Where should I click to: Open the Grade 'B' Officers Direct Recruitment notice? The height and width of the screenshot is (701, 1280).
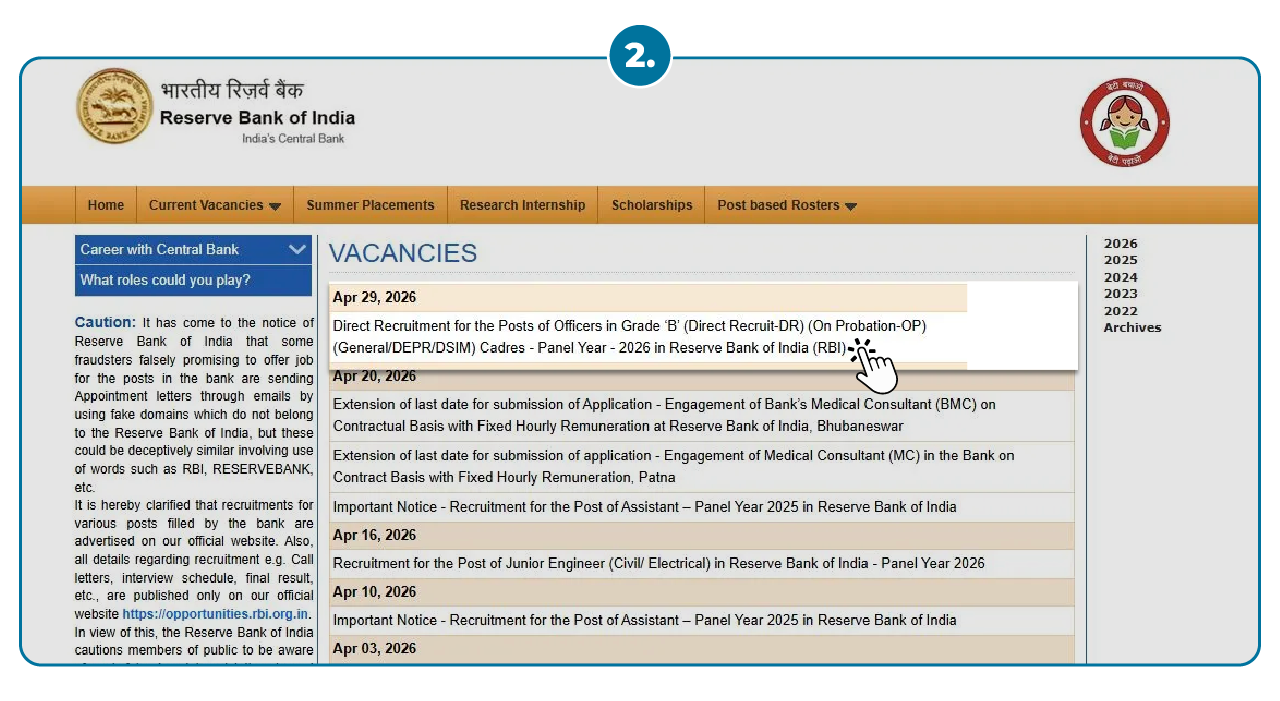click(x=630, y=337)
